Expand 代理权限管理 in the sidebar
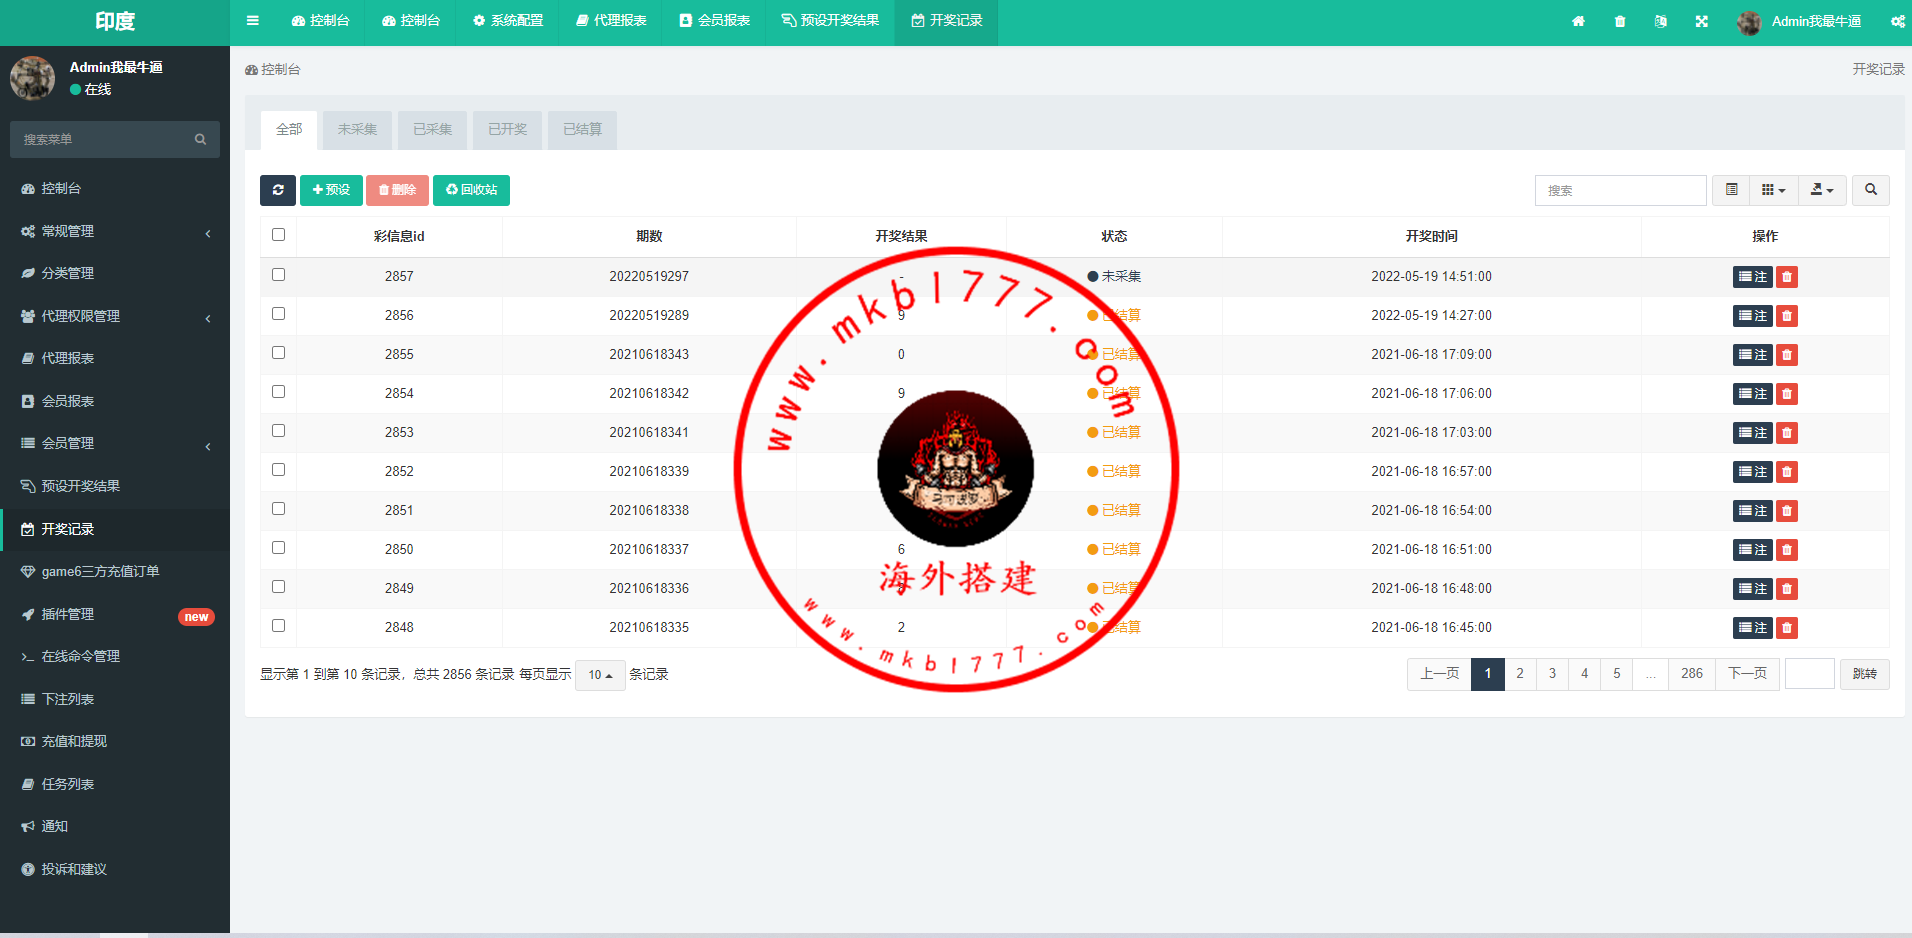The width and height of the screenshot is (1912, 938). click(x=115, y=316)
